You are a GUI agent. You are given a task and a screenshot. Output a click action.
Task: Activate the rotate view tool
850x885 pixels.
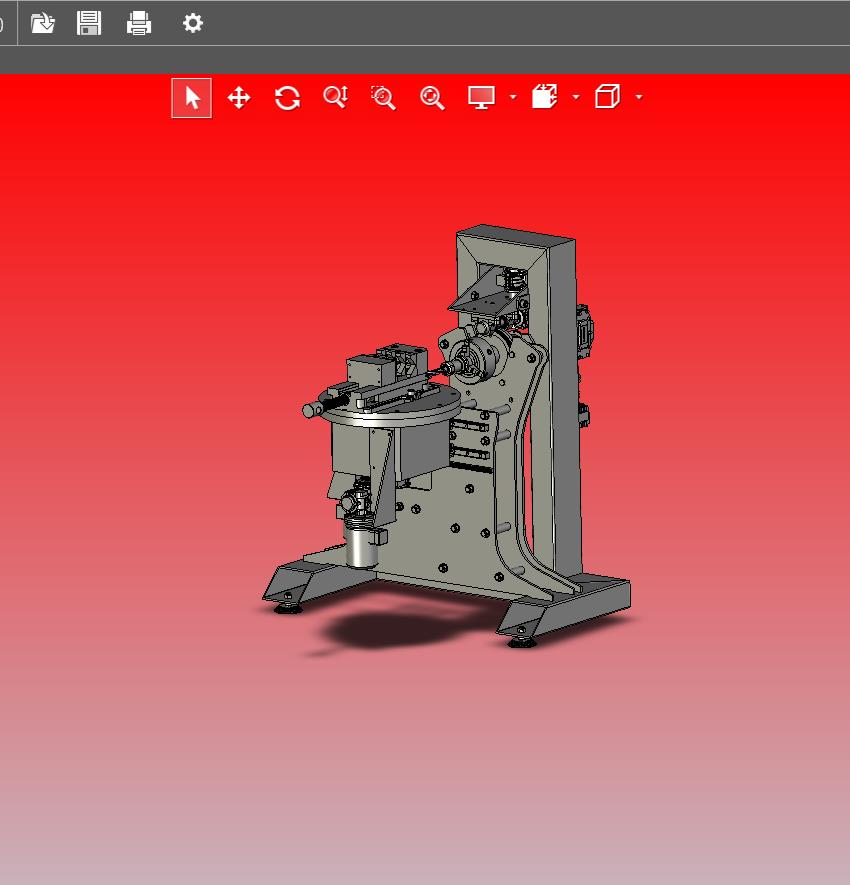(287, 98)
